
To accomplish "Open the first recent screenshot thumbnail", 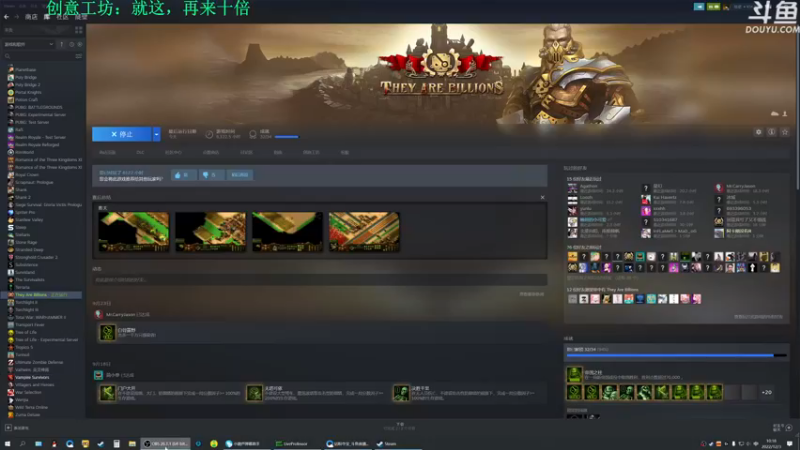I will [134, 232].
